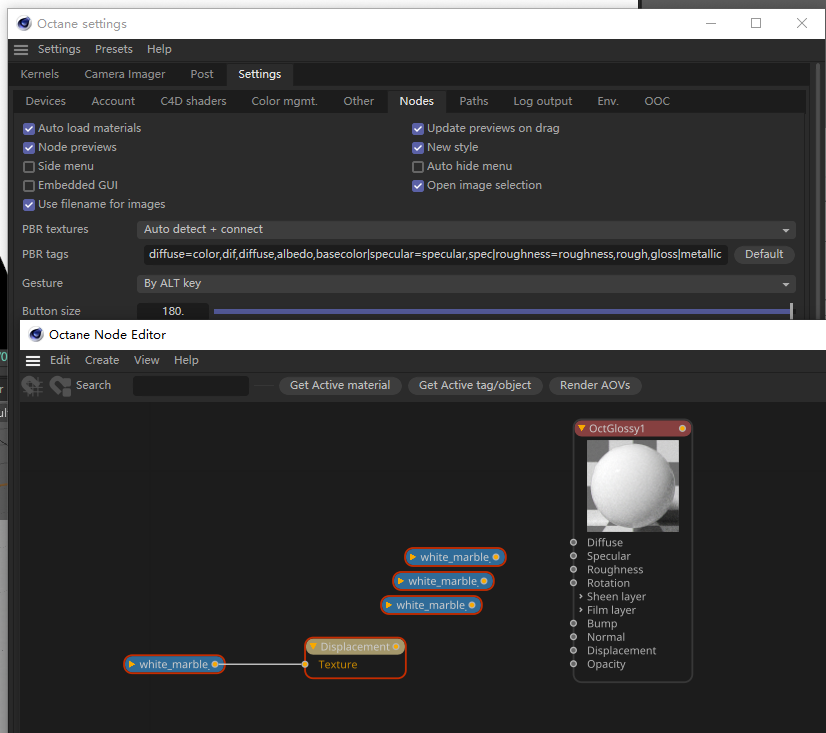Open hamburger menu in Octane settings

click(x=21, y=50)
